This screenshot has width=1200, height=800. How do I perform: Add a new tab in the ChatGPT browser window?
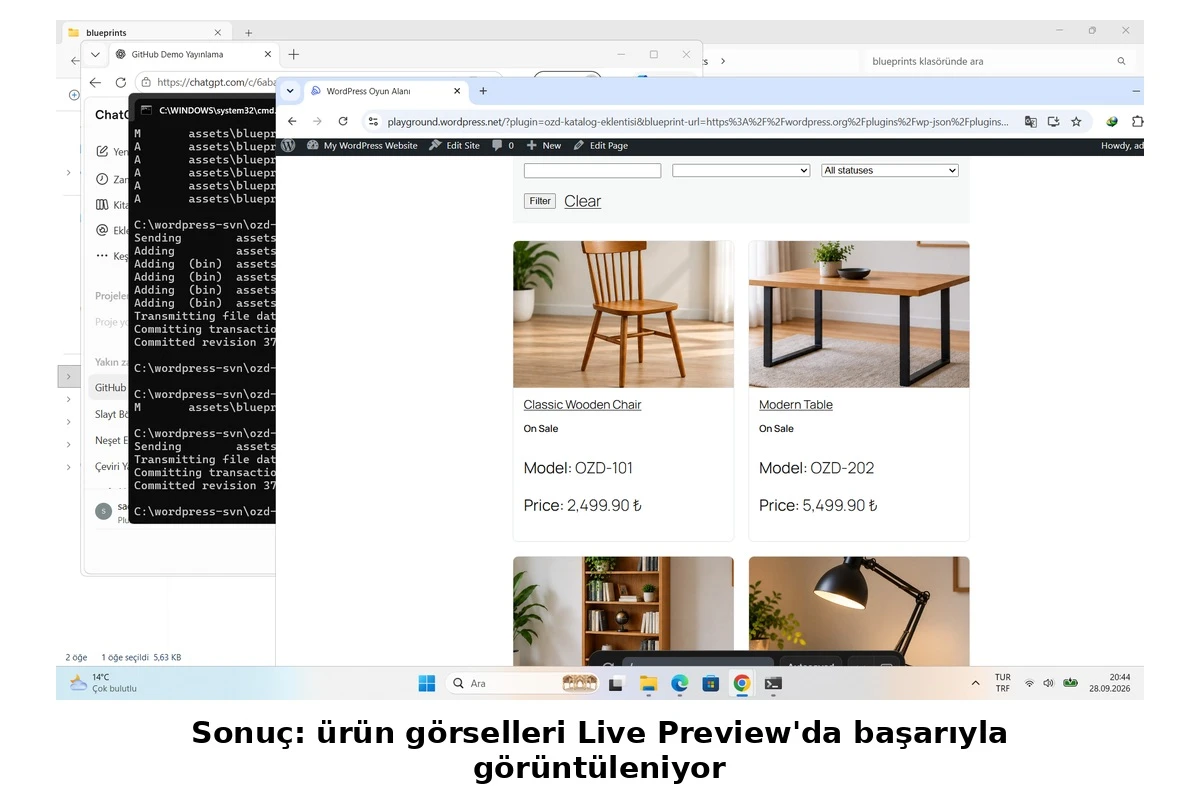293,55
